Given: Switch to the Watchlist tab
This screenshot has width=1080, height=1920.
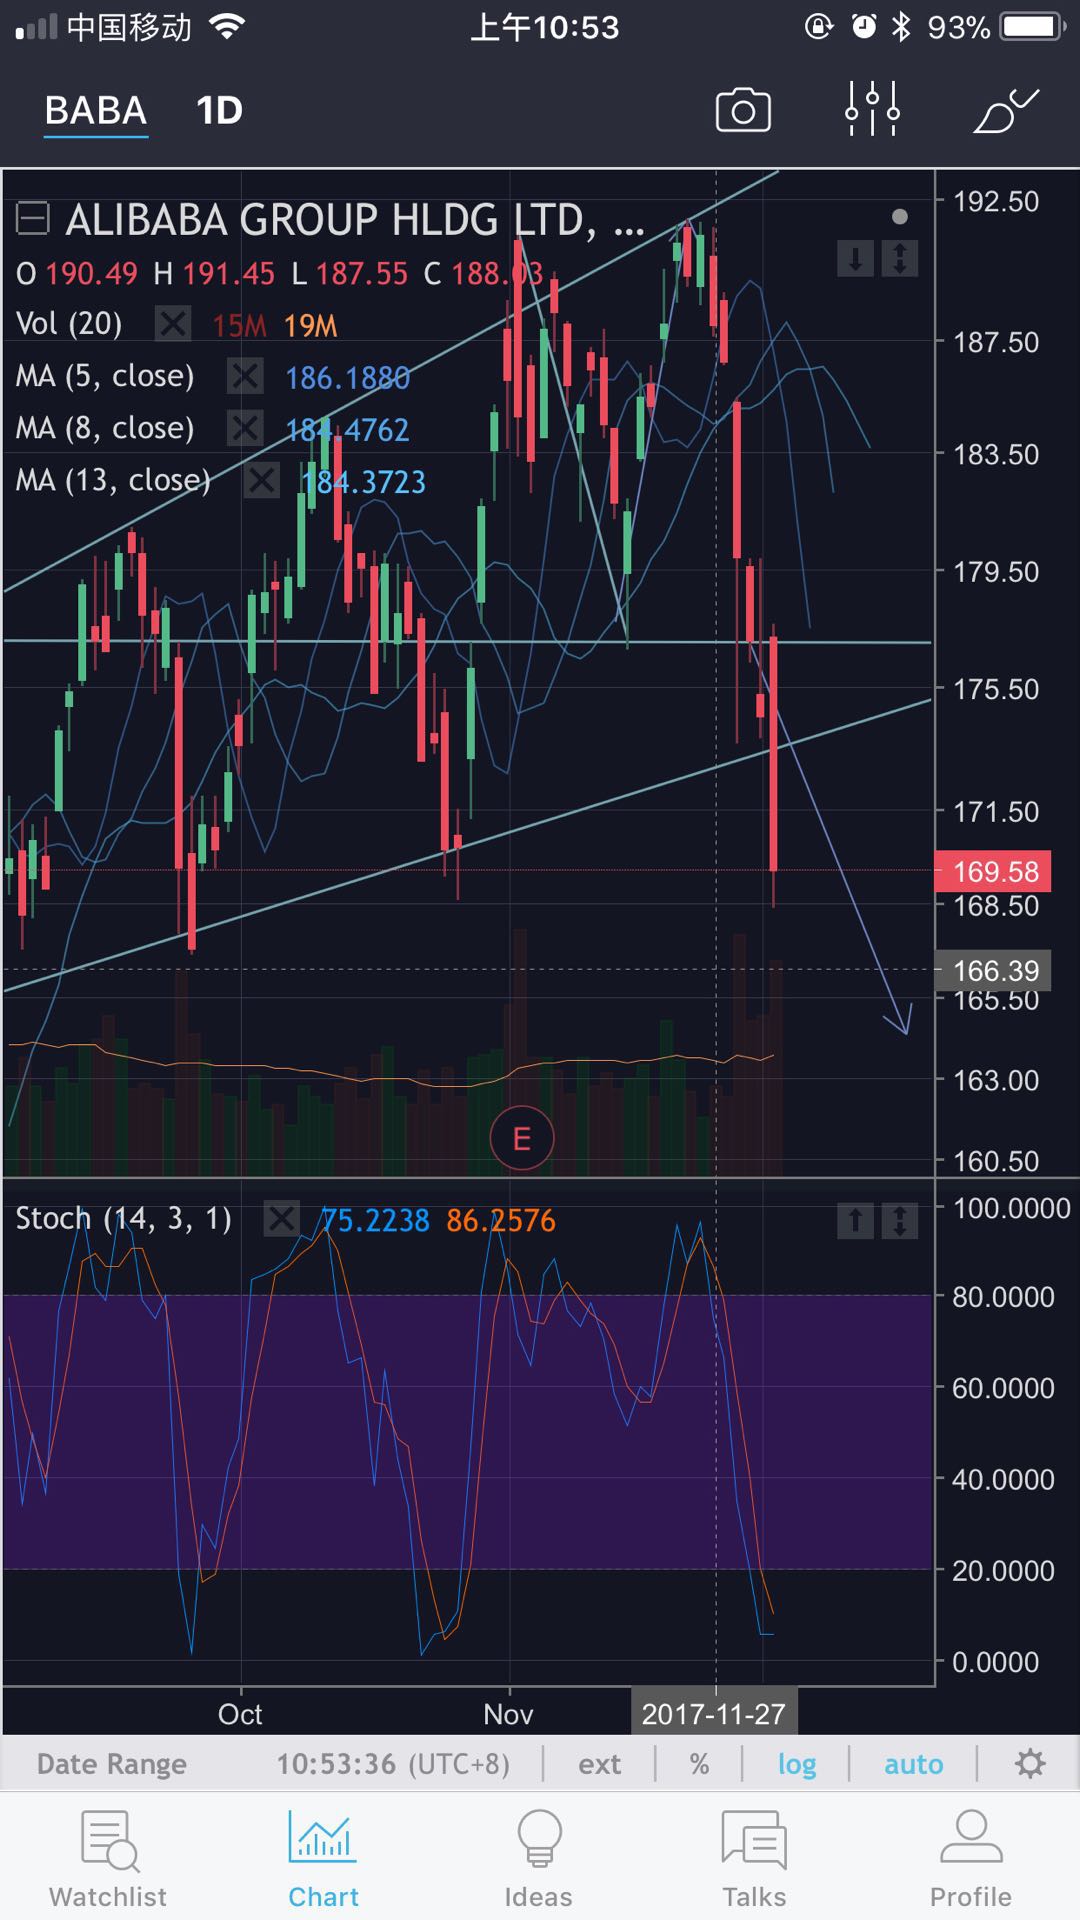Looking at the screenshot, I should 108,1860.
